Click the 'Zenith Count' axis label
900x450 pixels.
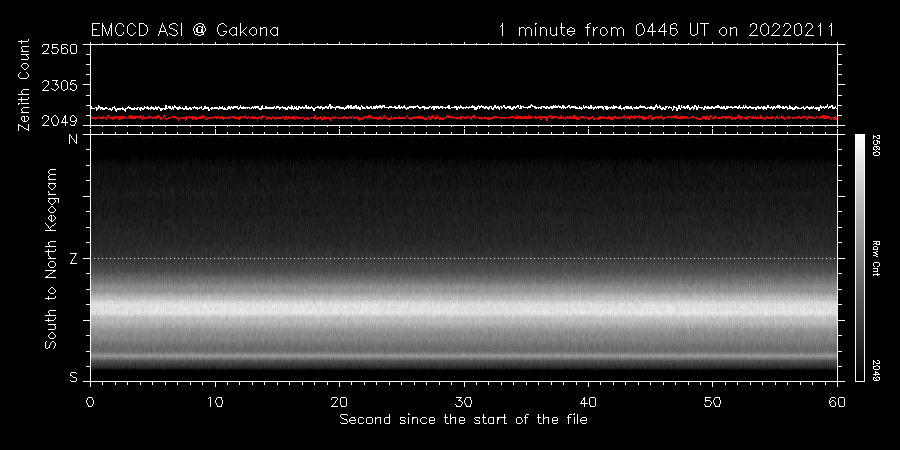click(24, 85)
